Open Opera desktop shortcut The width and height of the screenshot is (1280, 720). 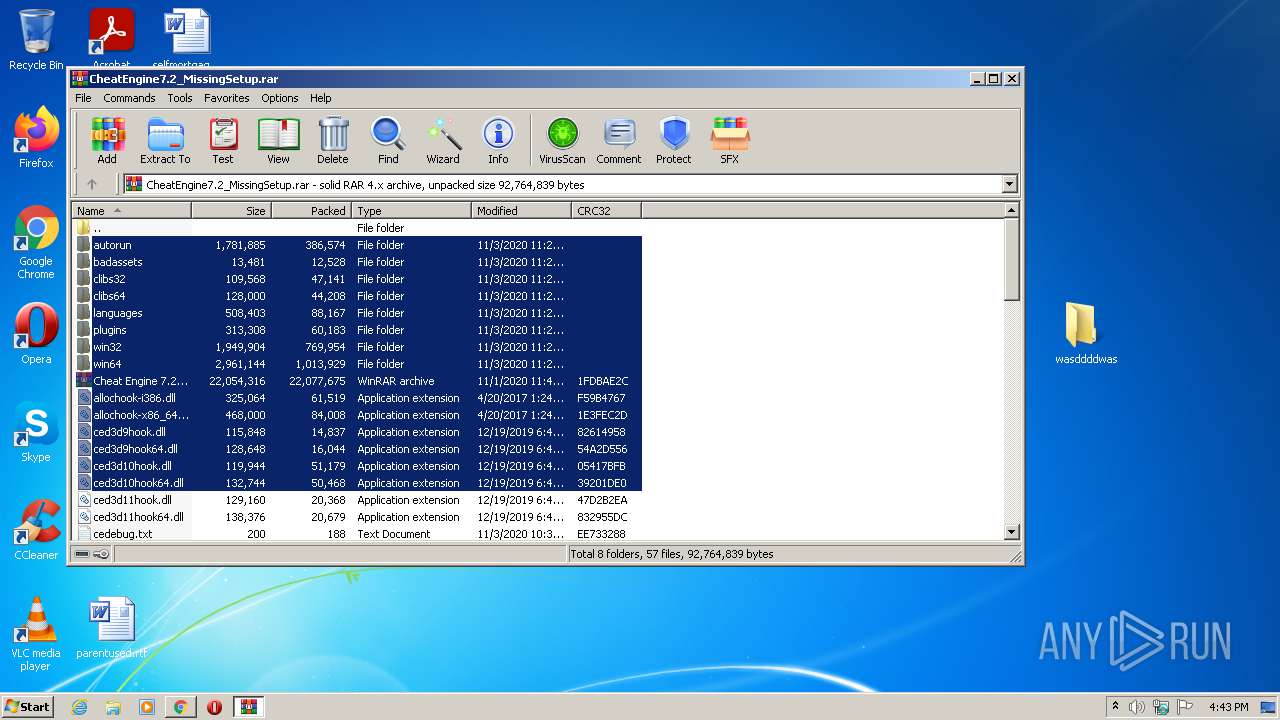click(x=36, y=334)
